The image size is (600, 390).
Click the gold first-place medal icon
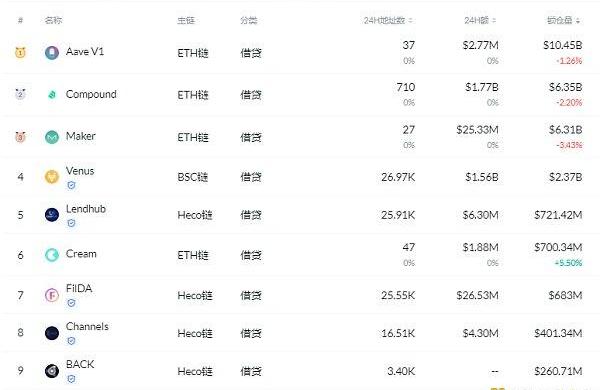point(20,52)
